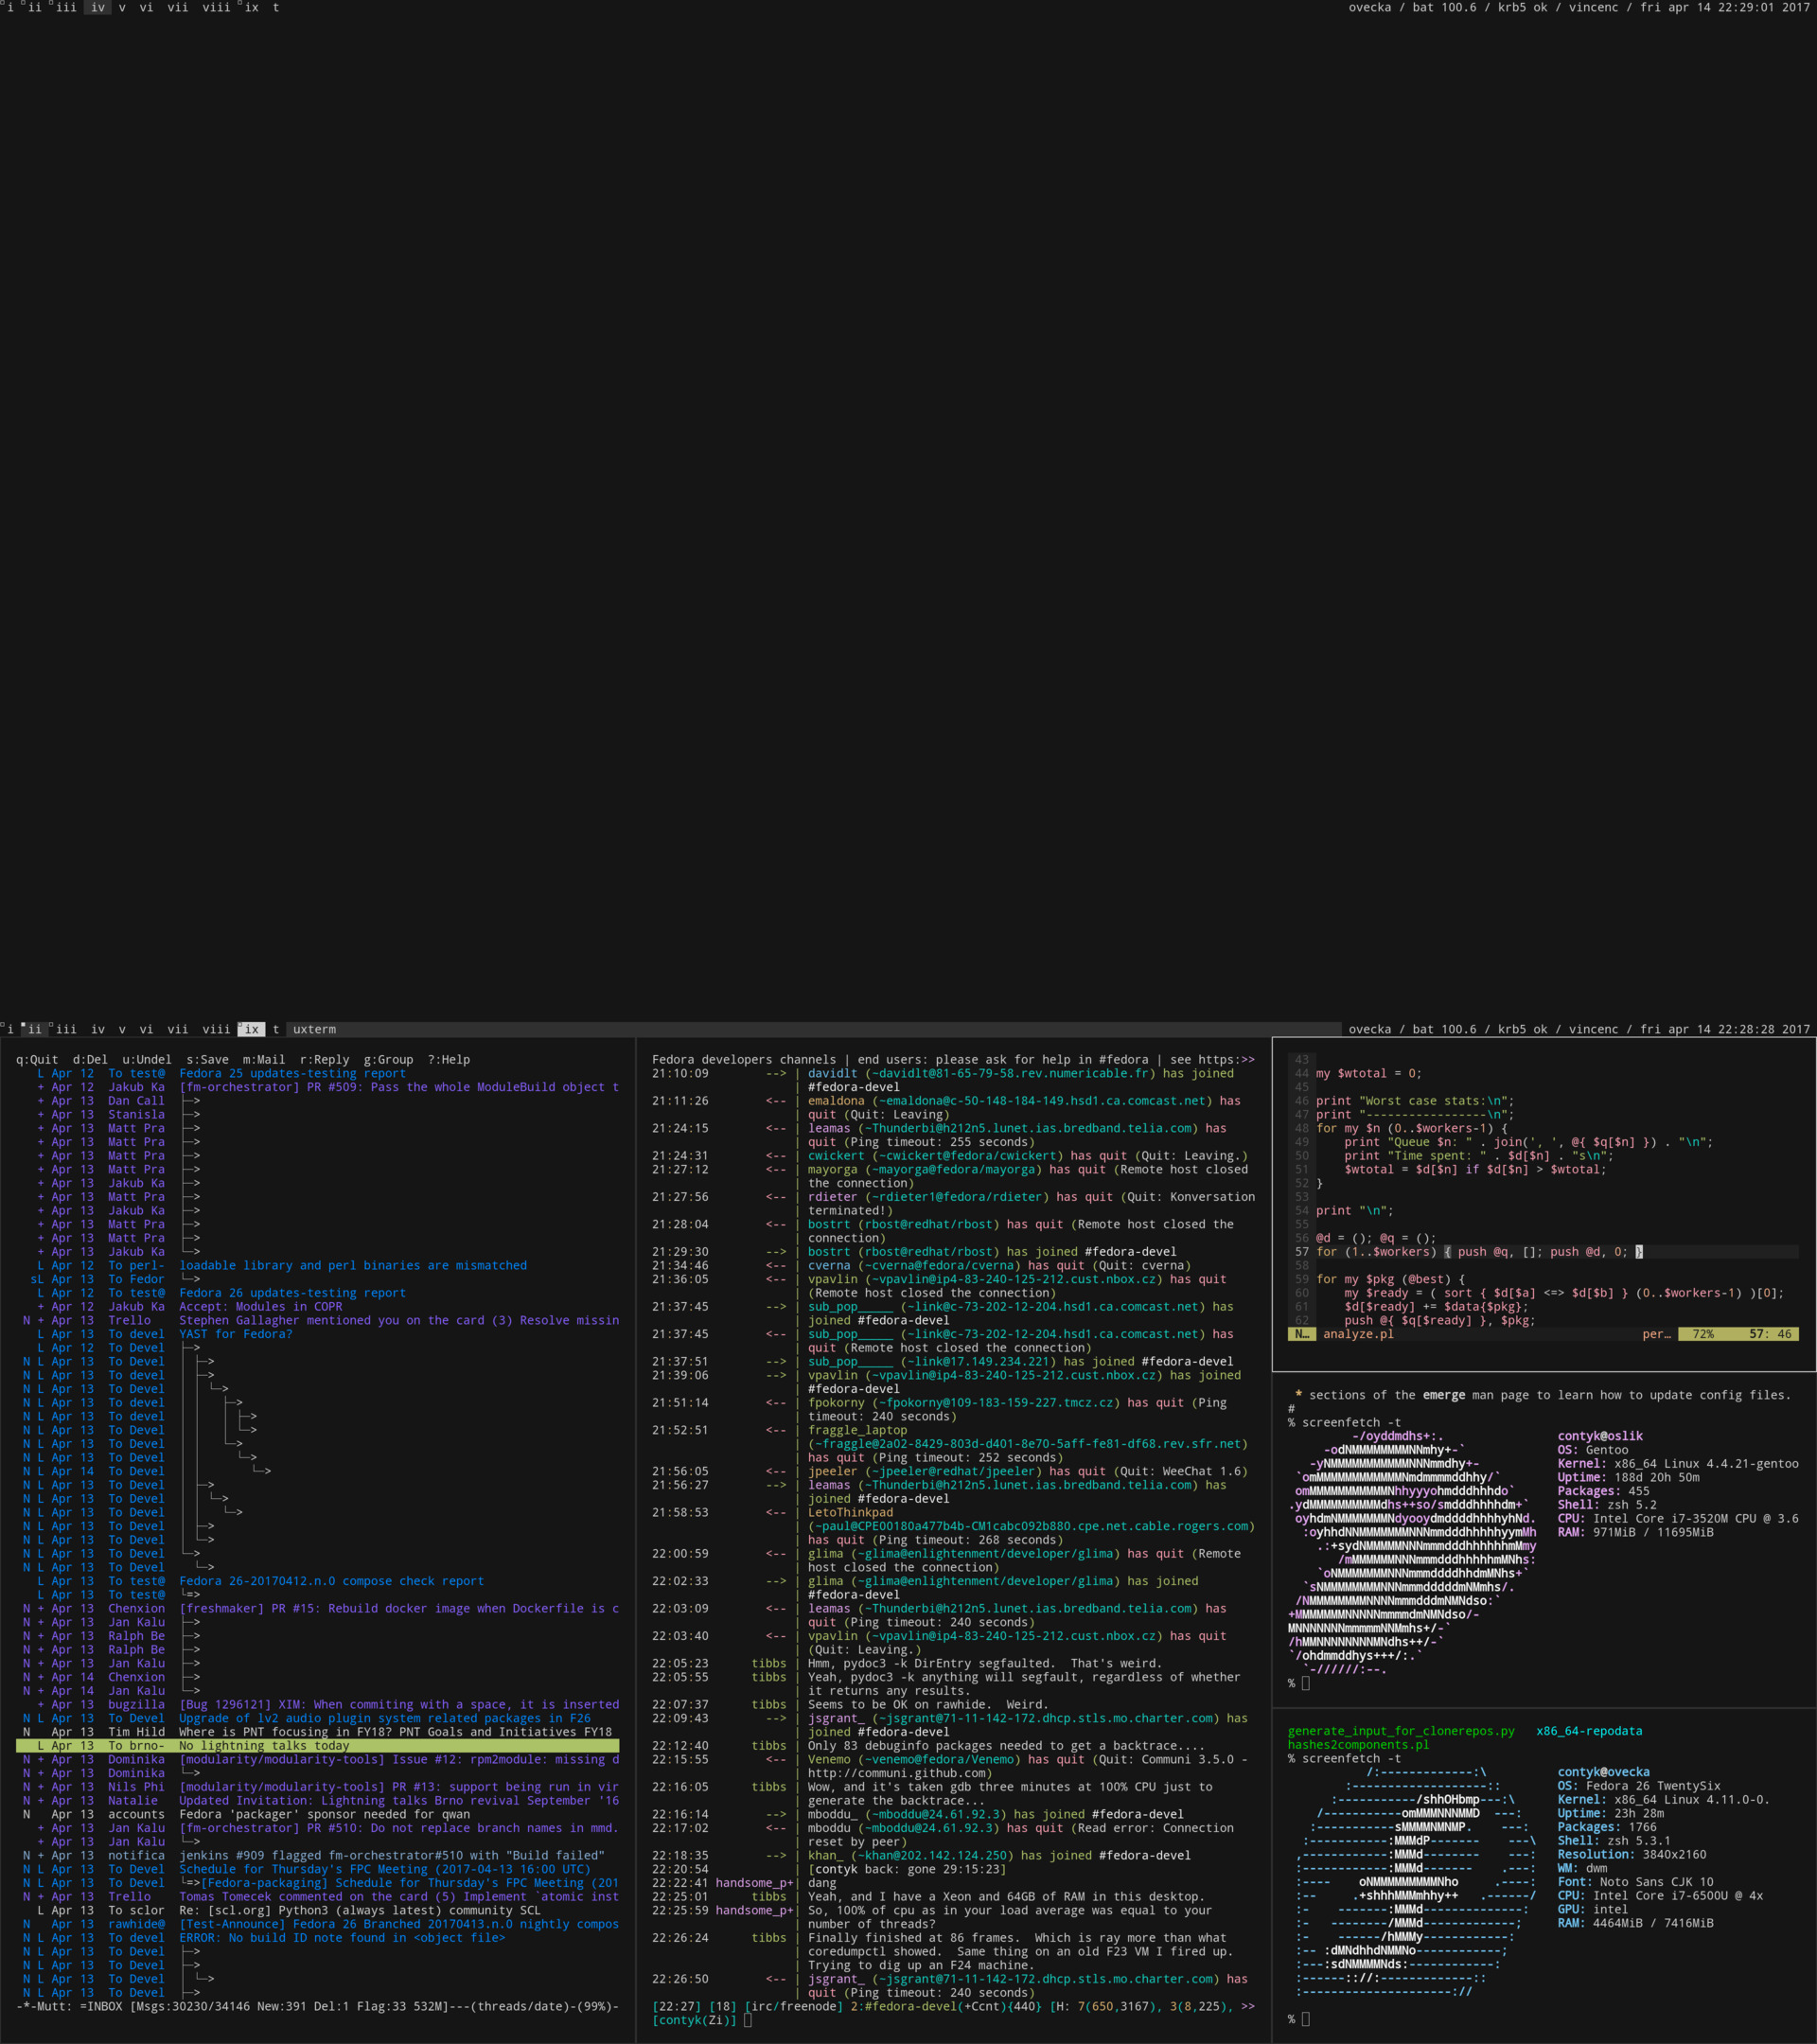Select mail 'loadable library and perl binaries are mismatched'
Image resolution: width=1817 pixels, height=2044 pixels.
pyautogui.click(x=318, y=1265)
